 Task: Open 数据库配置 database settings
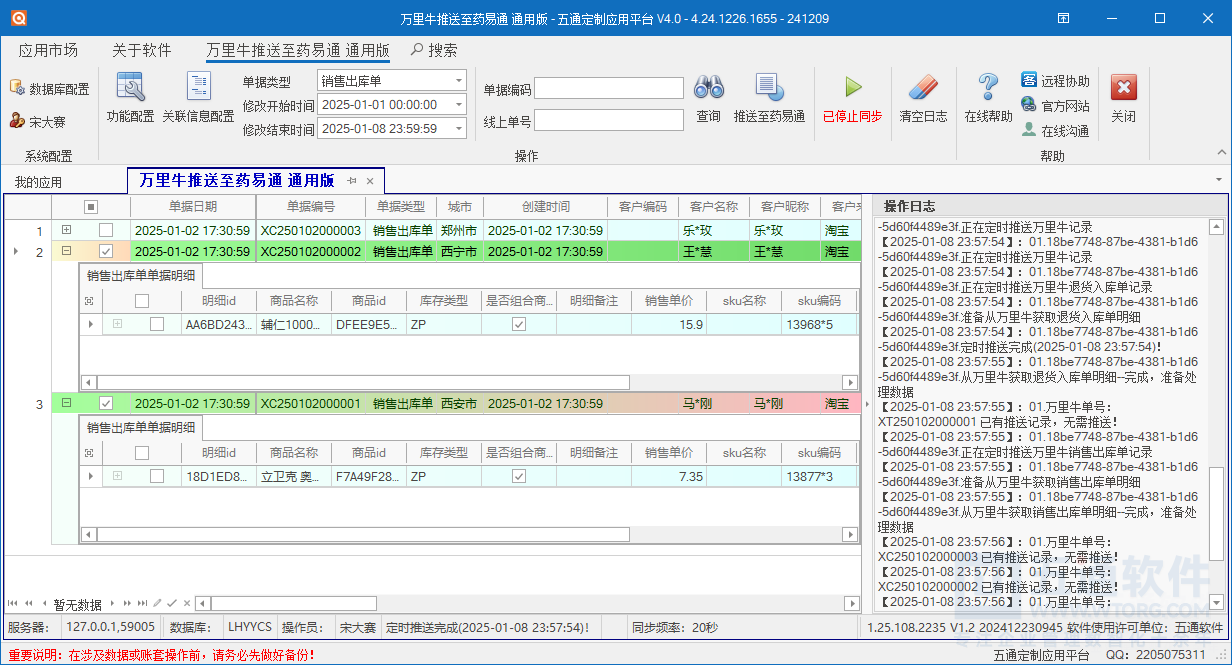[x=49, y=89]
